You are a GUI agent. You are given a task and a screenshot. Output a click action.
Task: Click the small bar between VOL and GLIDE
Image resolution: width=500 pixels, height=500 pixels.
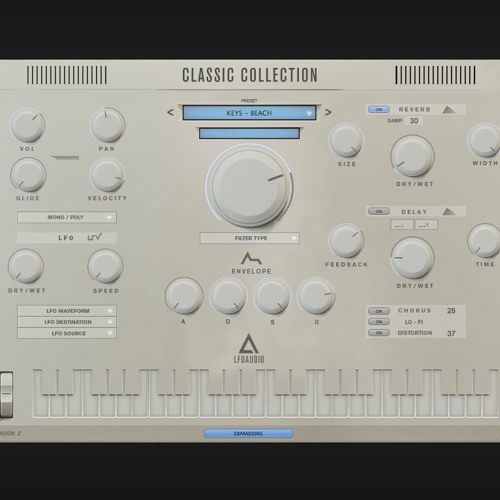[65, 157]
